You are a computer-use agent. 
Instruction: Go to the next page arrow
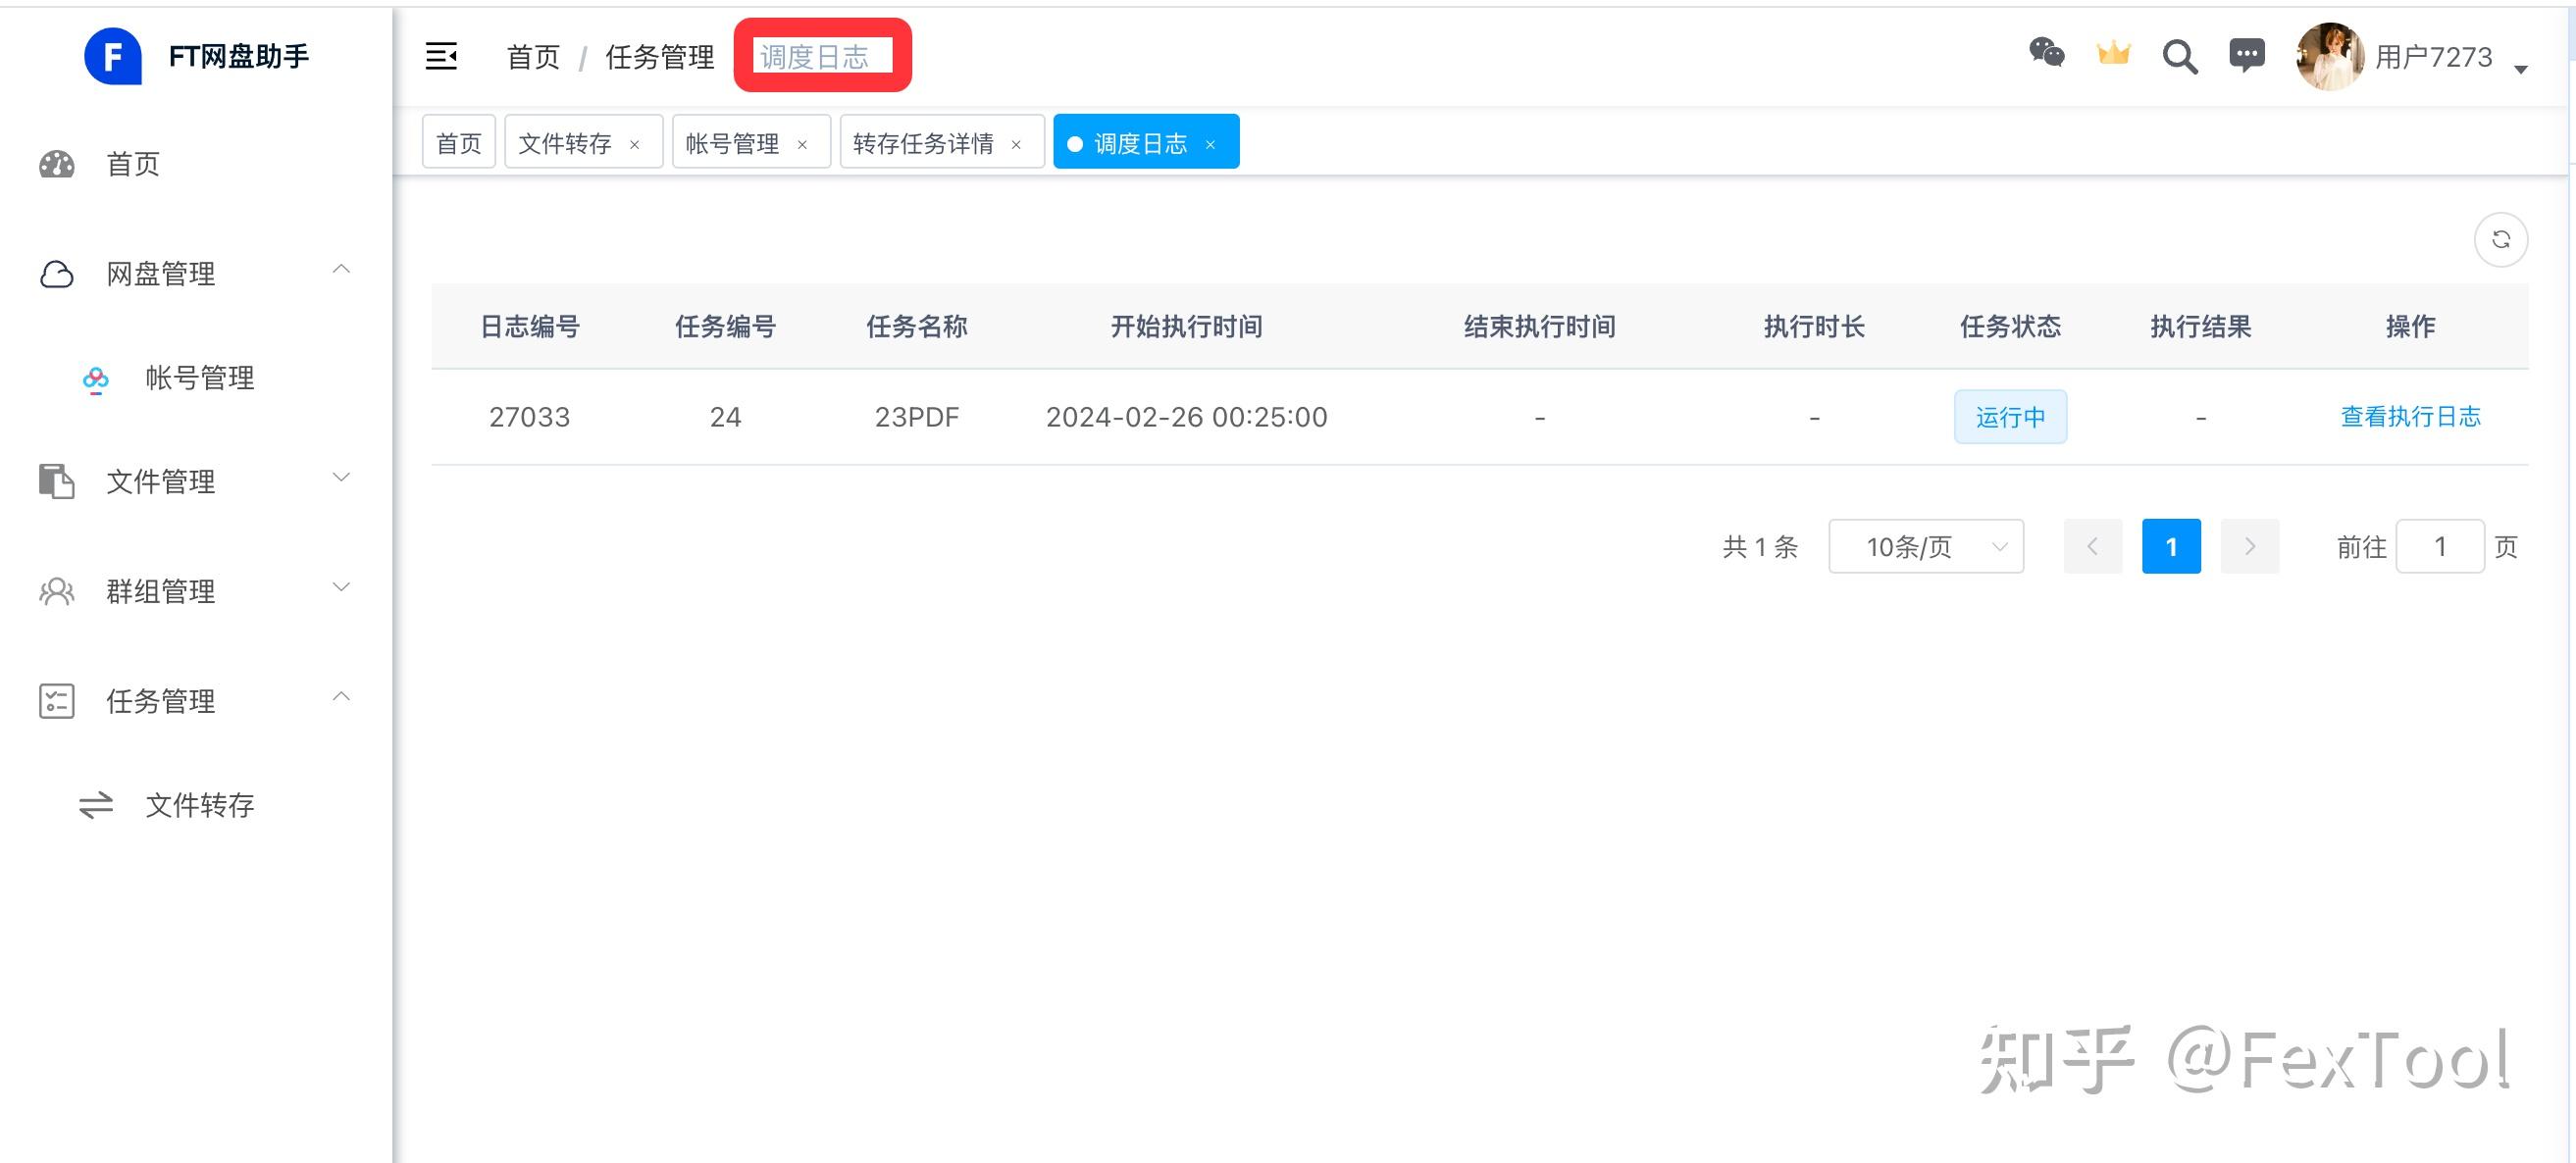tap(2250, 546)
